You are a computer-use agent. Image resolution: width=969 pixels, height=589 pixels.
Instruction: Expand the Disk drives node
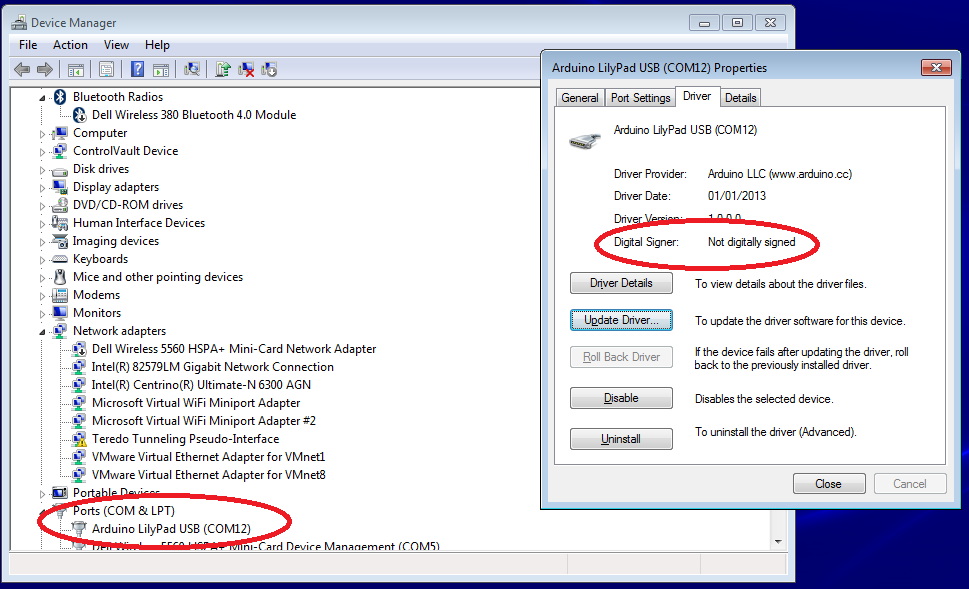[42, 169]
